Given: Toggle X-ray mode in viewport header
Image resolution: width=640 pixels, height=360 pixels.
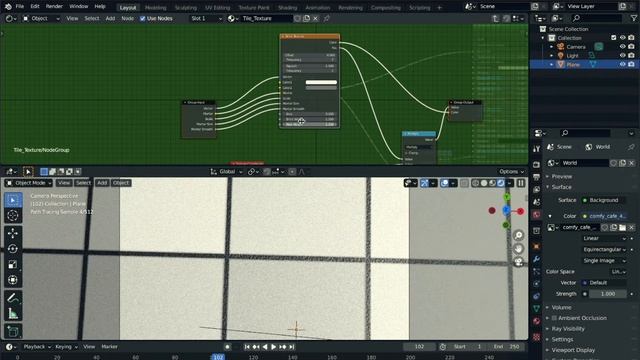Looking at the screenshot, I should 464,183.
